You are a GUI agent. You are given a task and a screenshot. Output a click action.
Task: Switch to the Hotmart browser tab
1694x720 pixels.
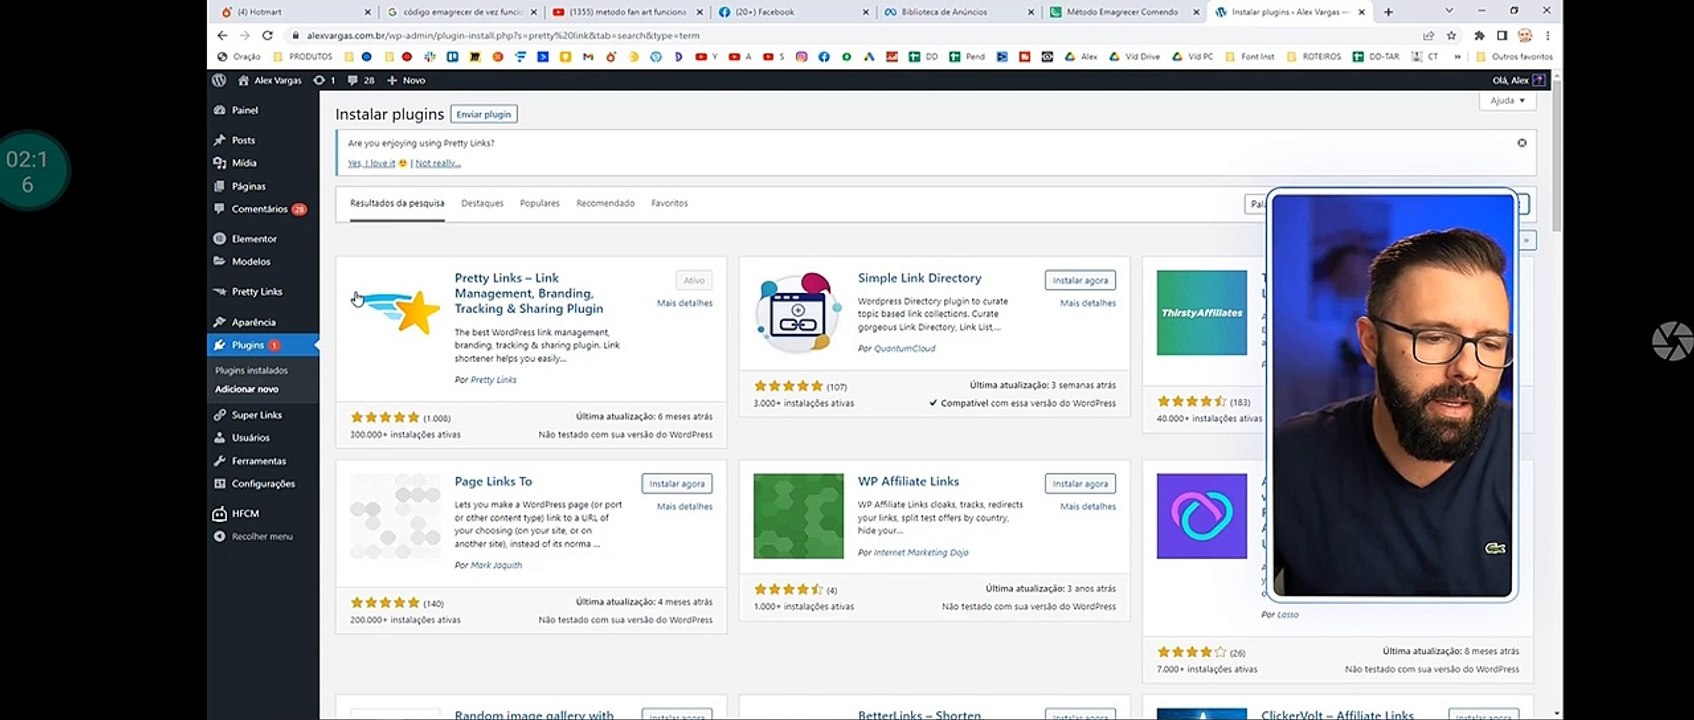coord(295,12)
